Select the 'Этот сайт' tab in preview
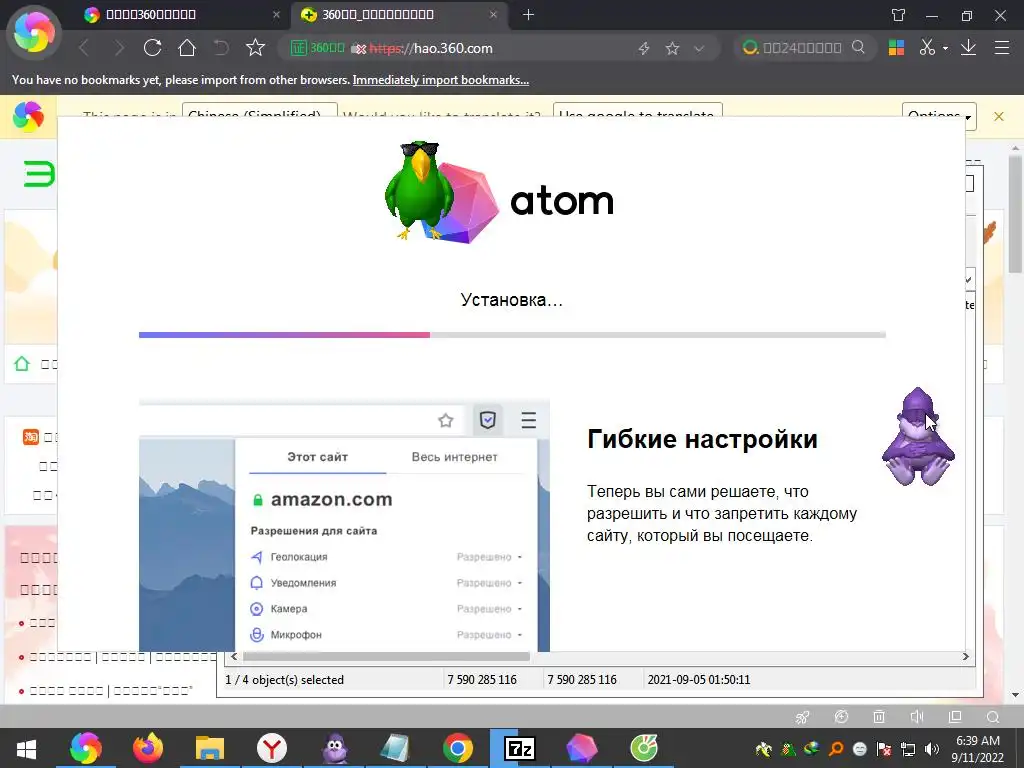The image size is (1024, 768). (317, 457)
